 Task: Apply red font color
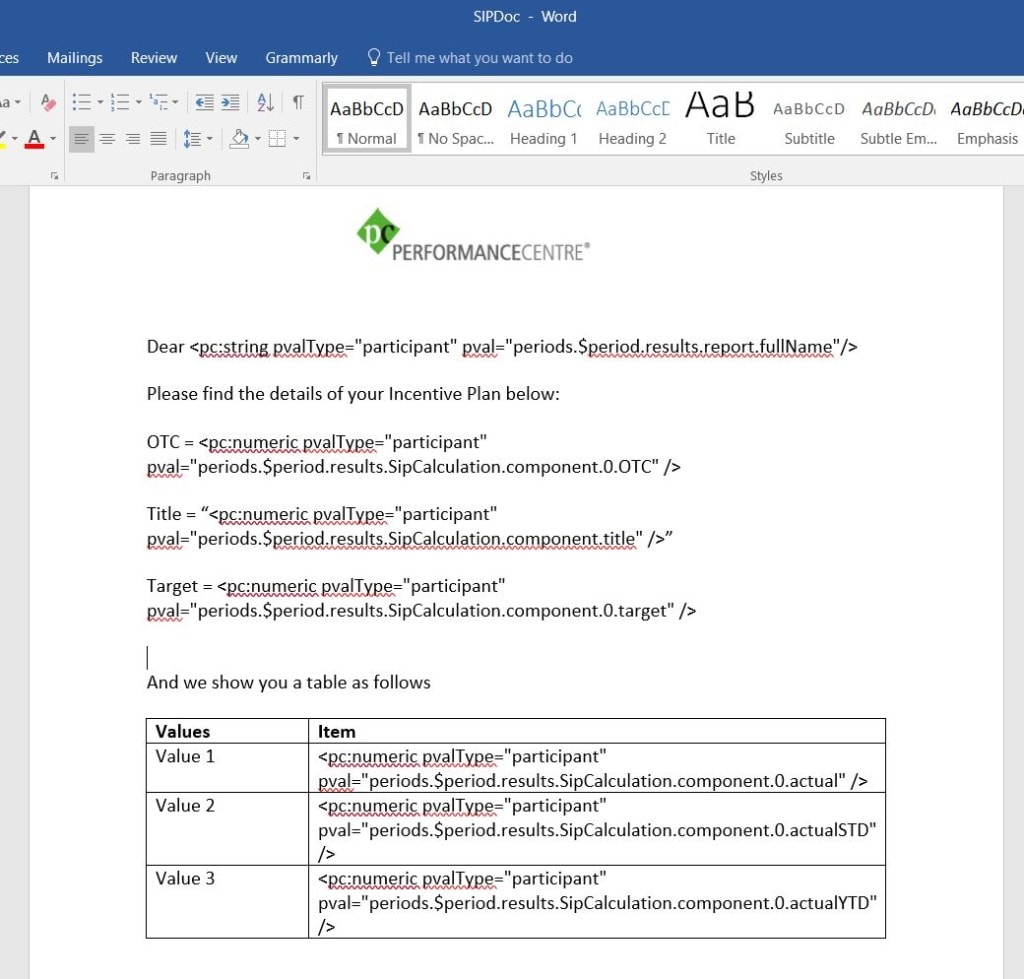click(35, 138)
